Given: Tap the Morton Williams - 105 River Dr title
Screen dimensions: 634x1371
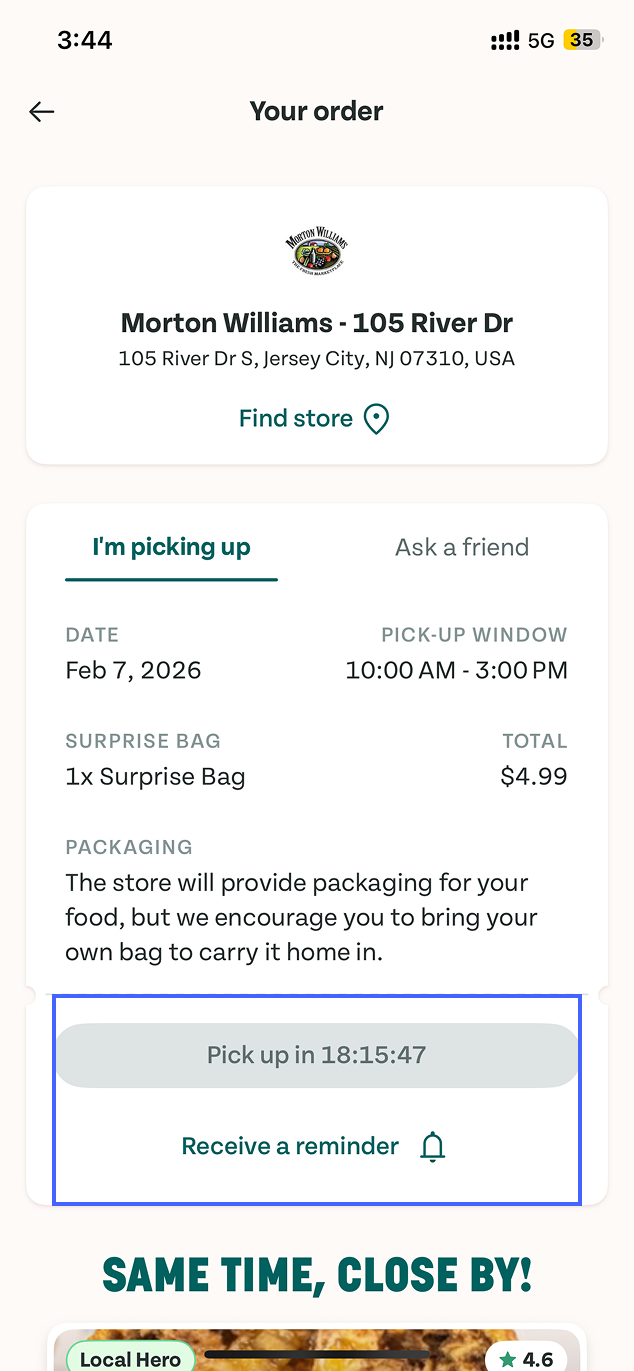Looking at the screenshot, I should (x=317, y=323).
